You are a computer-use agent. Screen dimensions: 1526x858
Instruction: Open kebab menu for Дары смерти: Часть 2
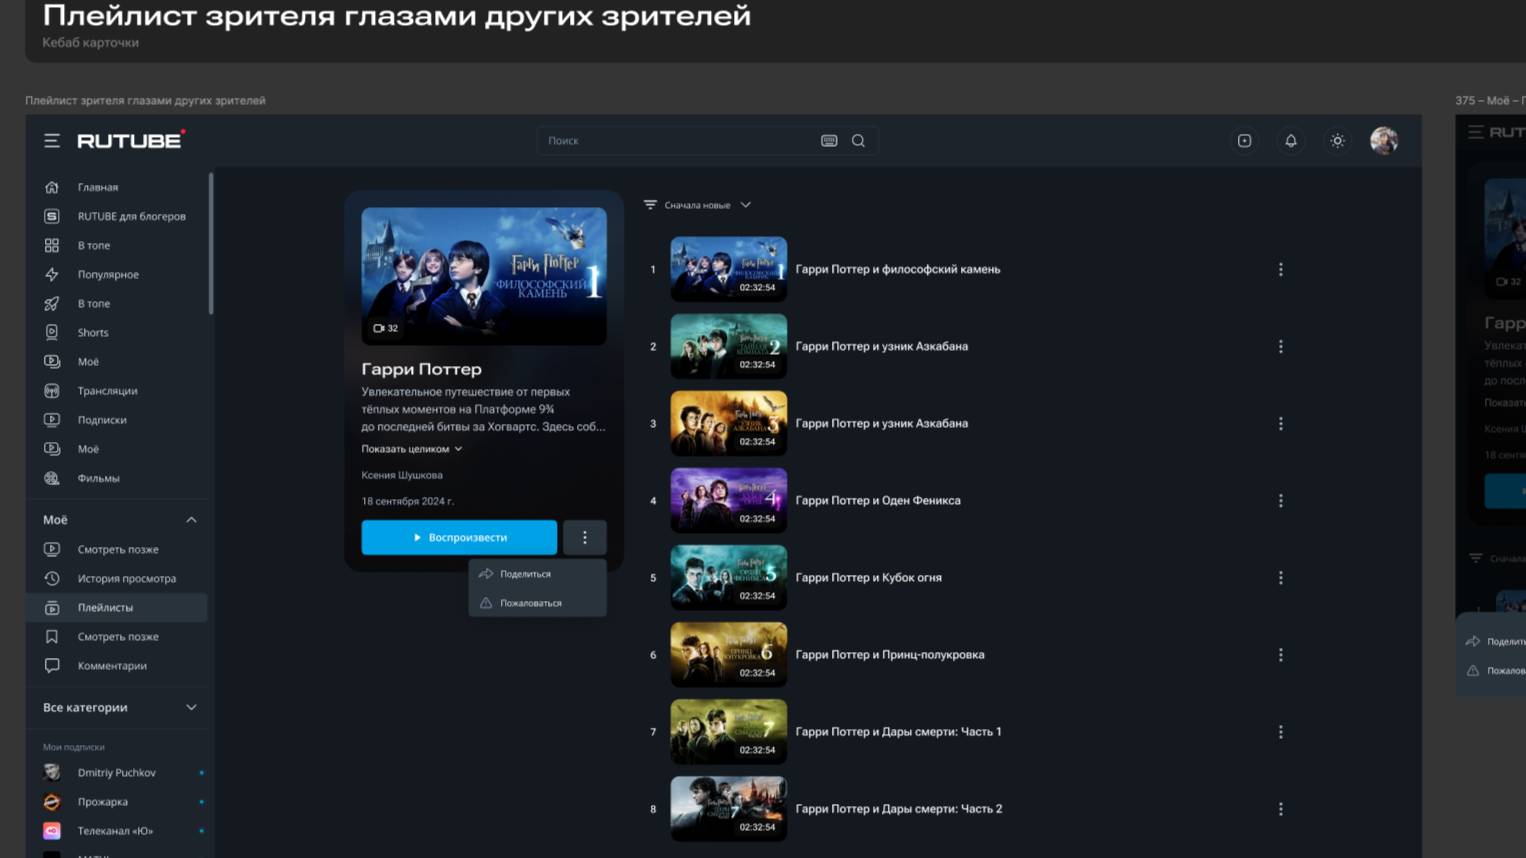[x=1280, y=809]
